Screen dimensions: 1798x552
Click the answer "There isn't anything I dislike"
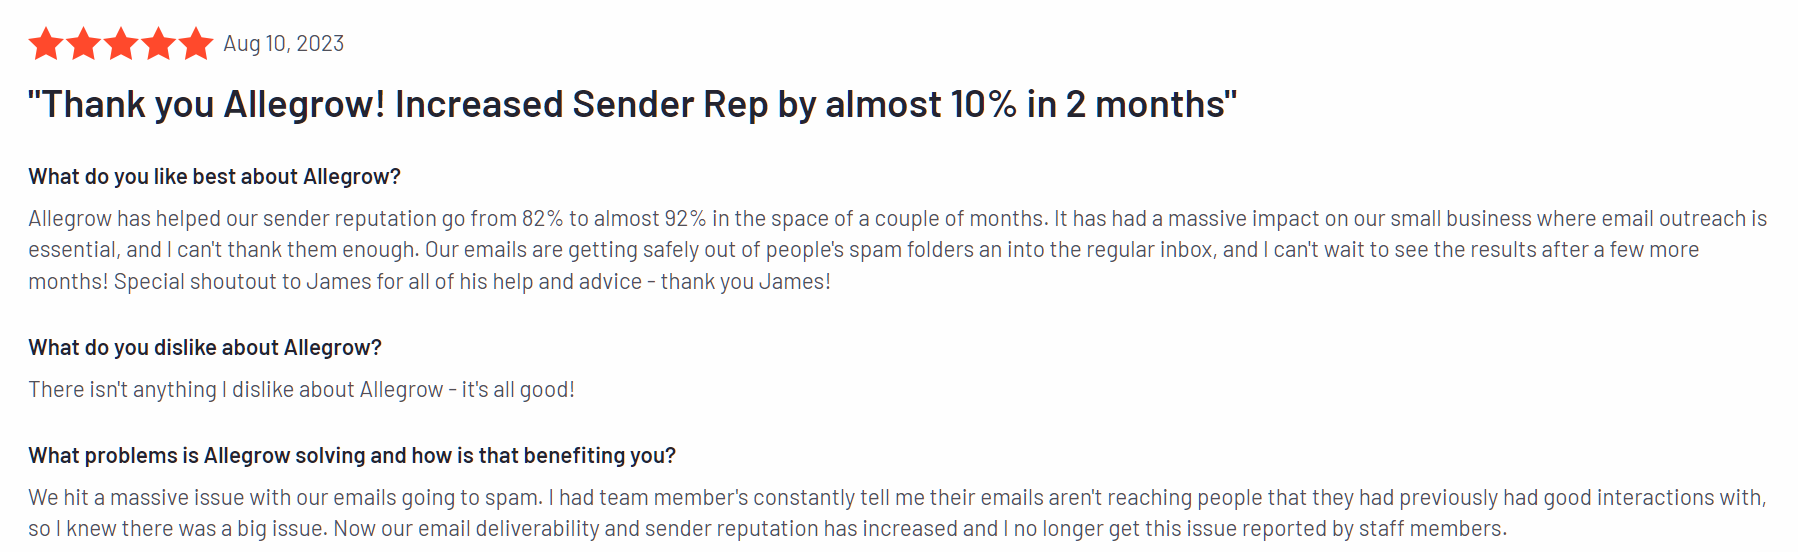[235, 390]
